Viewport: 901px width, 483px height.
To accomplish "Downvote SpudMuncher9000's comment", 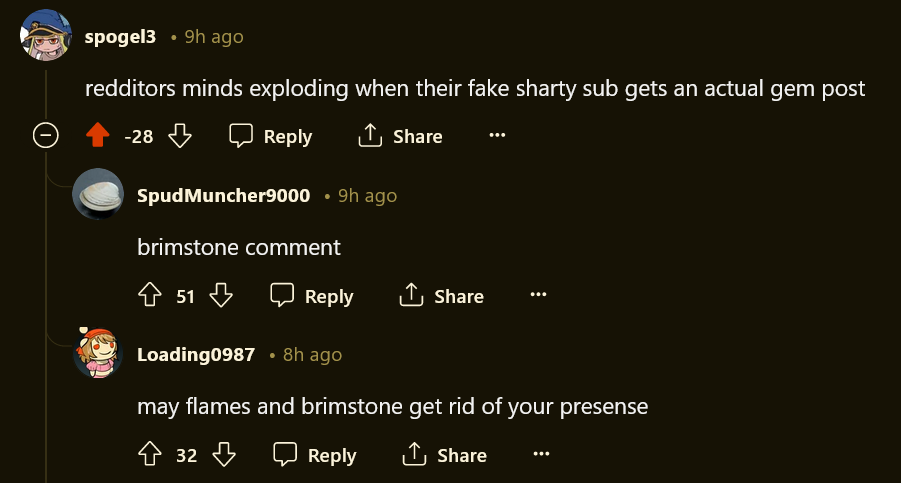I will point(221,296).
